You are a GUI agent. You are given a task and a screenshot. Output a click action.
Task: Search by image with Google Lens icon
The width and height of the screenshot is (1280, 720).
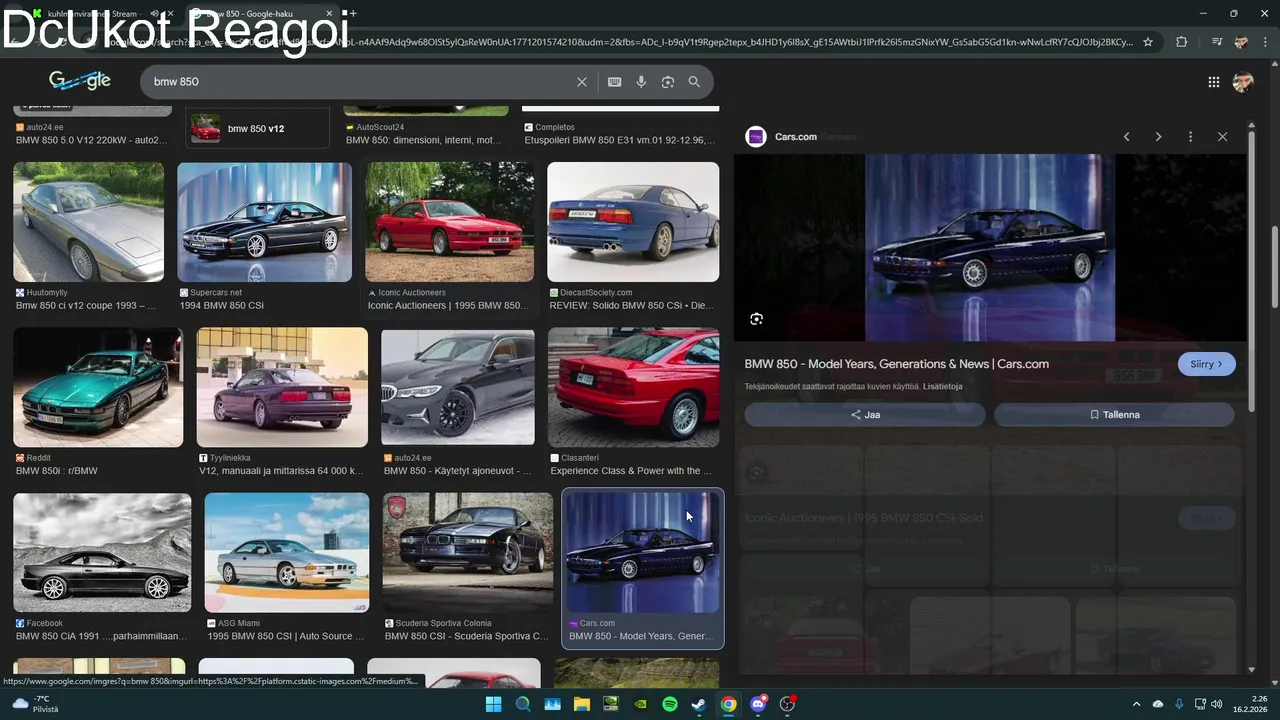(x=668, y=82)
